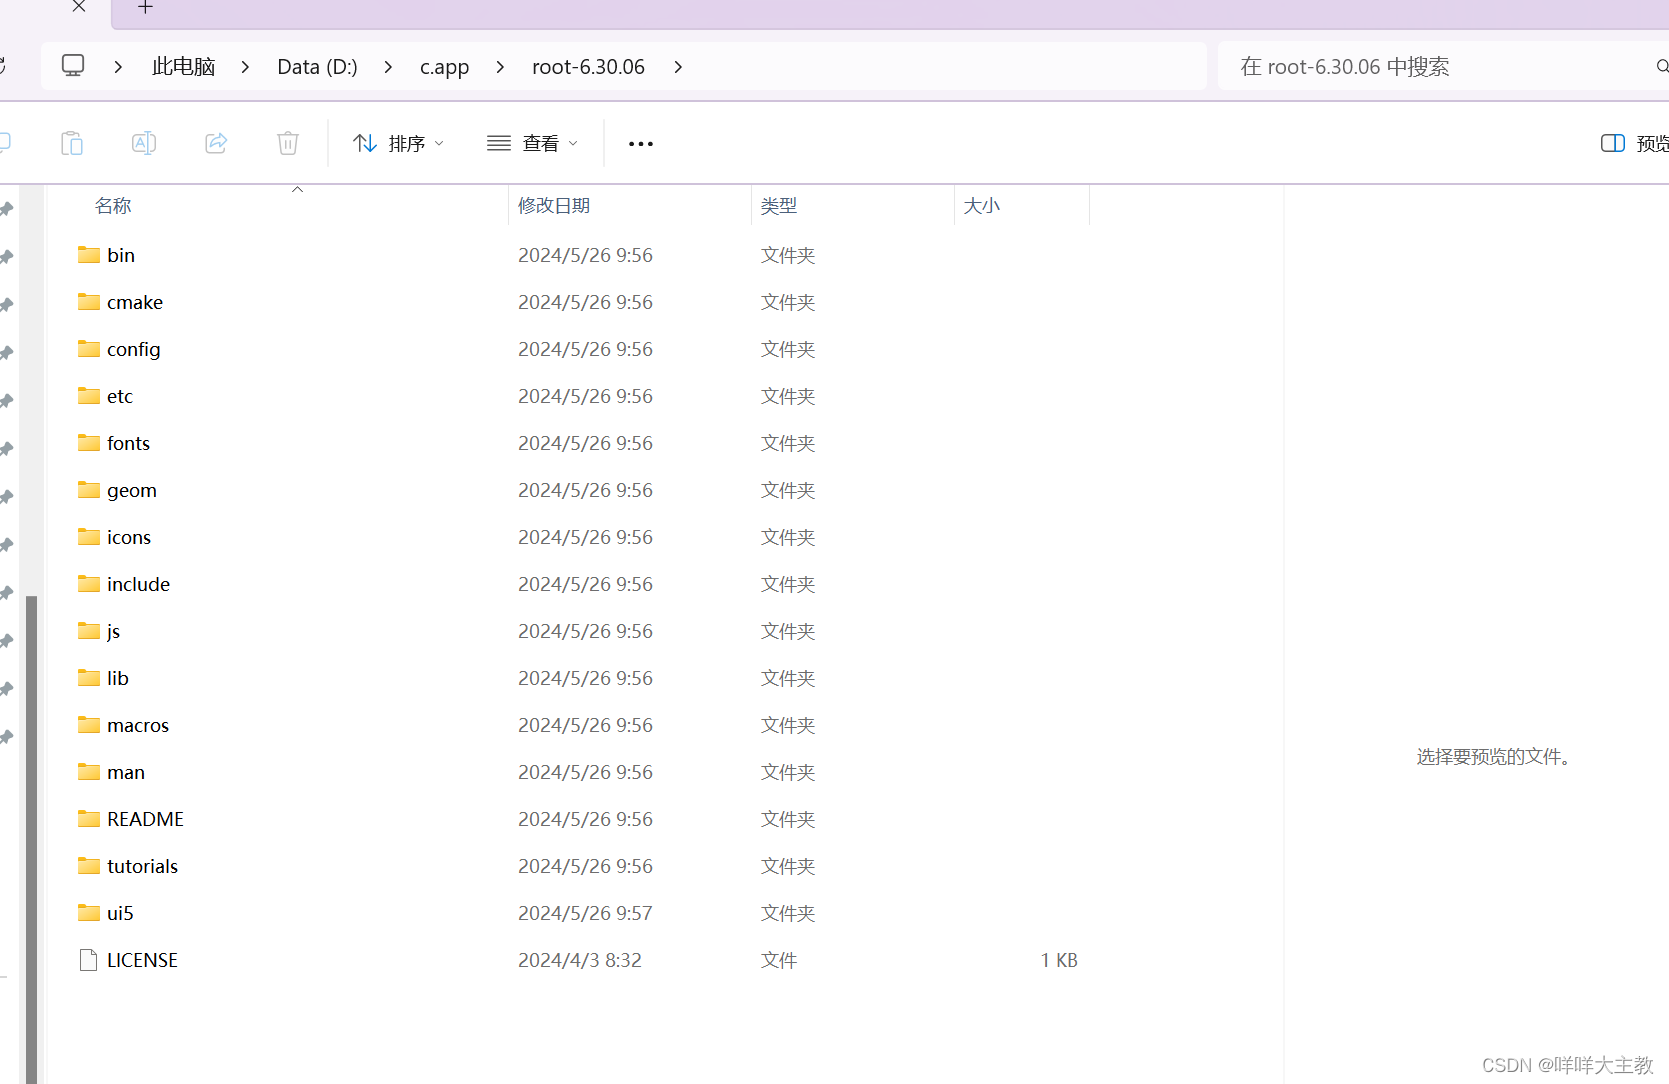Select the include folder row
The height and width of the screenshot is (1084, 1669).
click(x=138, y=583)
